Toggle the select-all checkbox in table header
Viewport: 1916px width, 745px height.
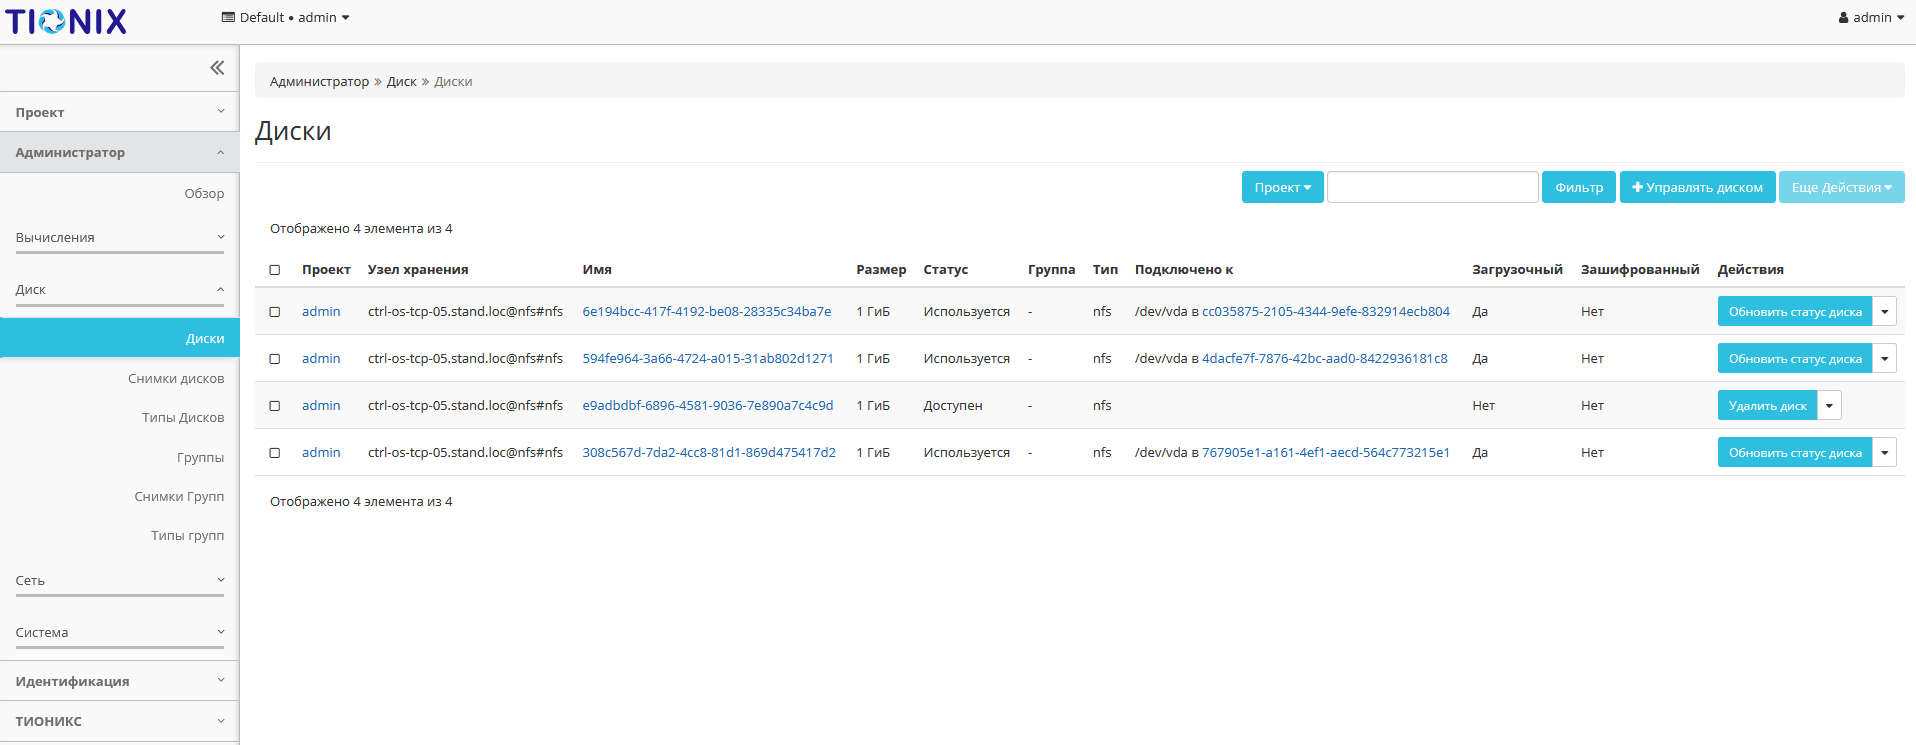pos(275,270)
